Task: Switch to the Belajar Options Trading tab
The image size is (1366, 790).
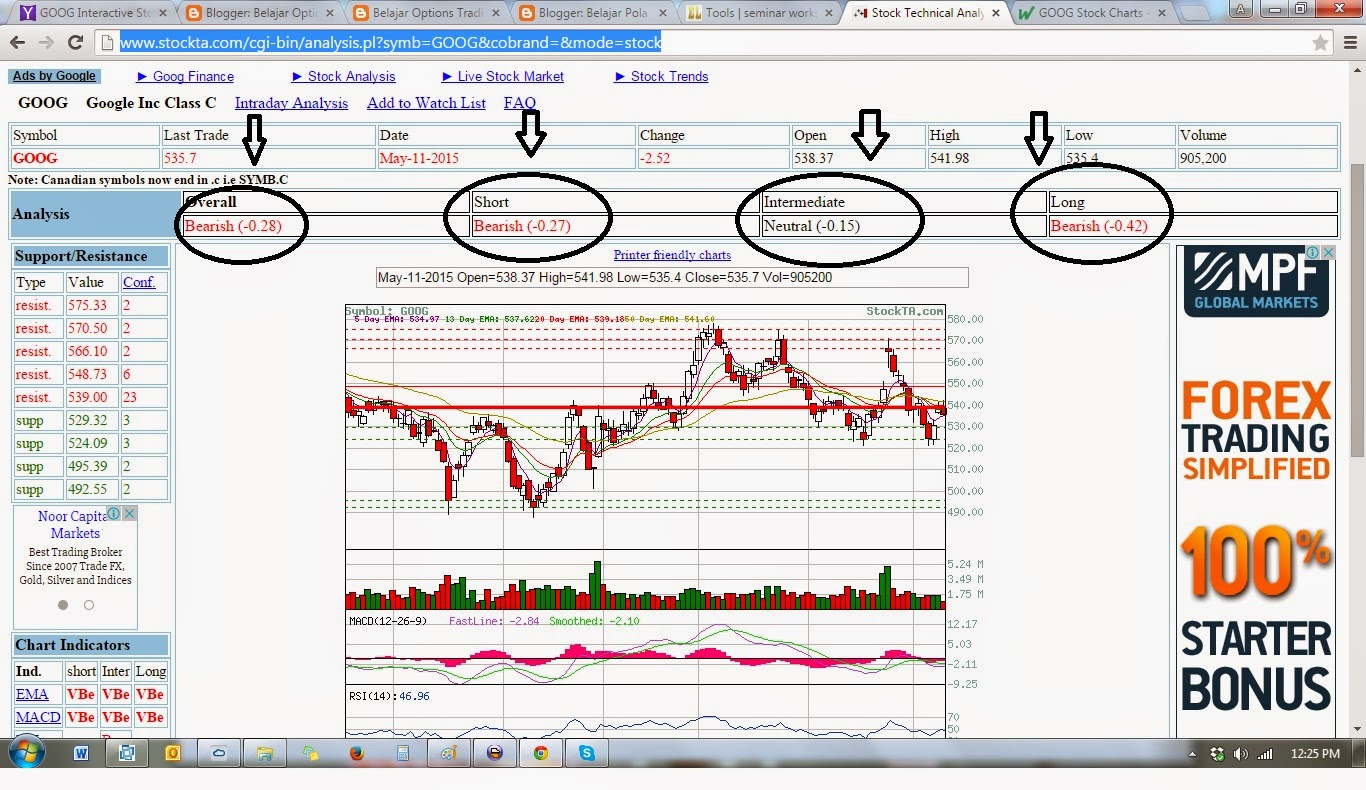Action: (425, 13)
